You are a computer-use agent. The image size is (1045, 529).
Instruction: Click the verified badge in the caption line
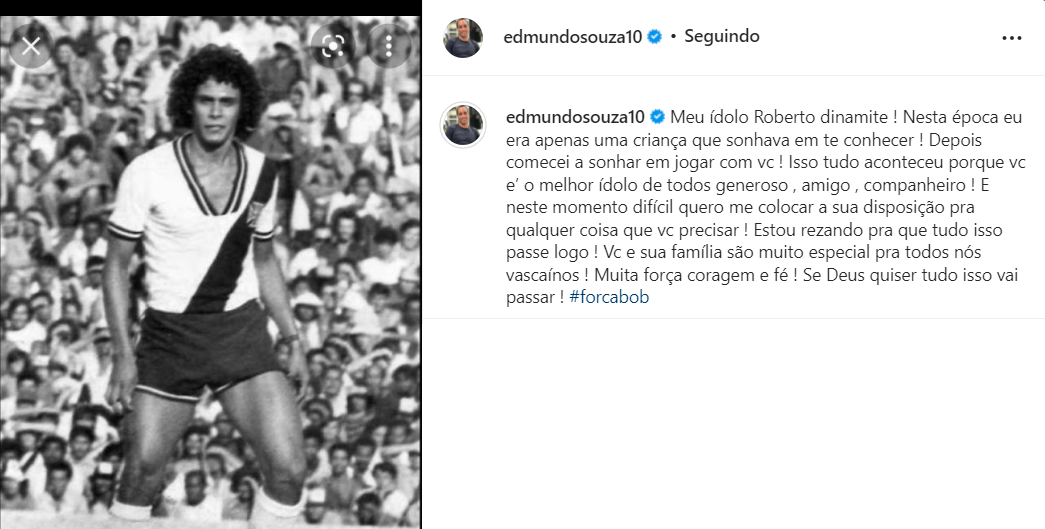tap(656, 117)
